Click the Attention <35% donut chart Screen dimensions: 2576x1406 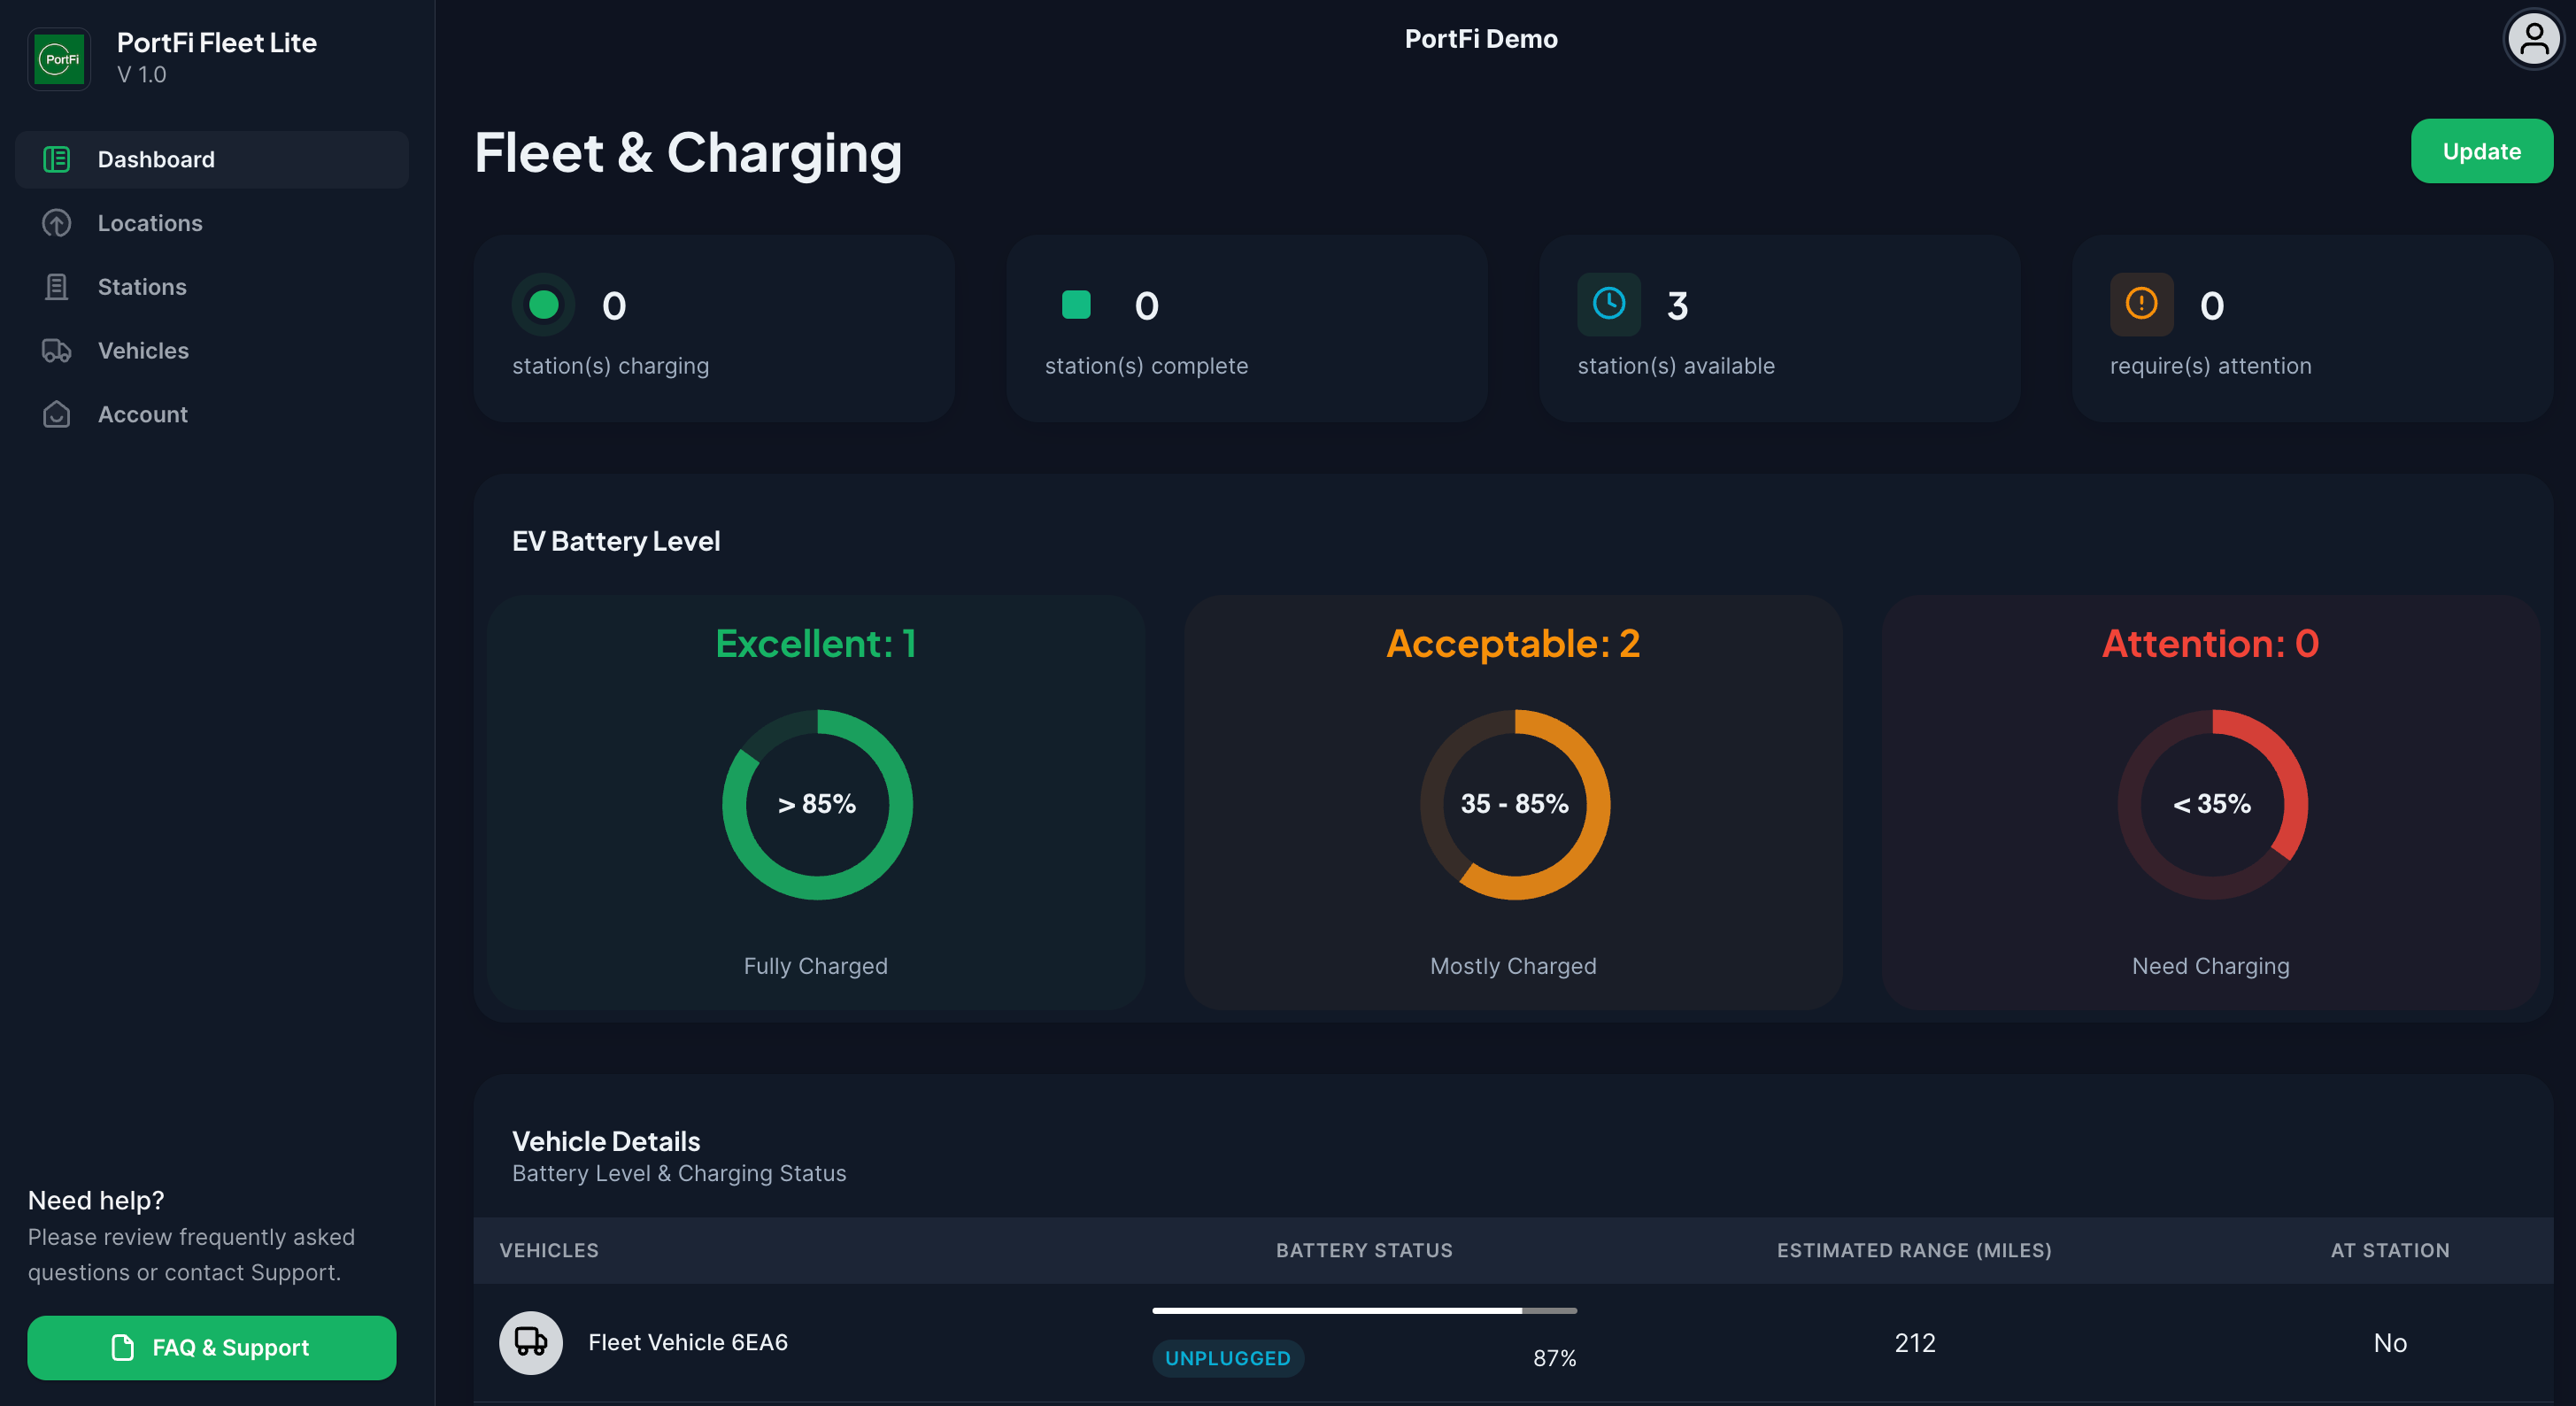tap(2212, 804)
